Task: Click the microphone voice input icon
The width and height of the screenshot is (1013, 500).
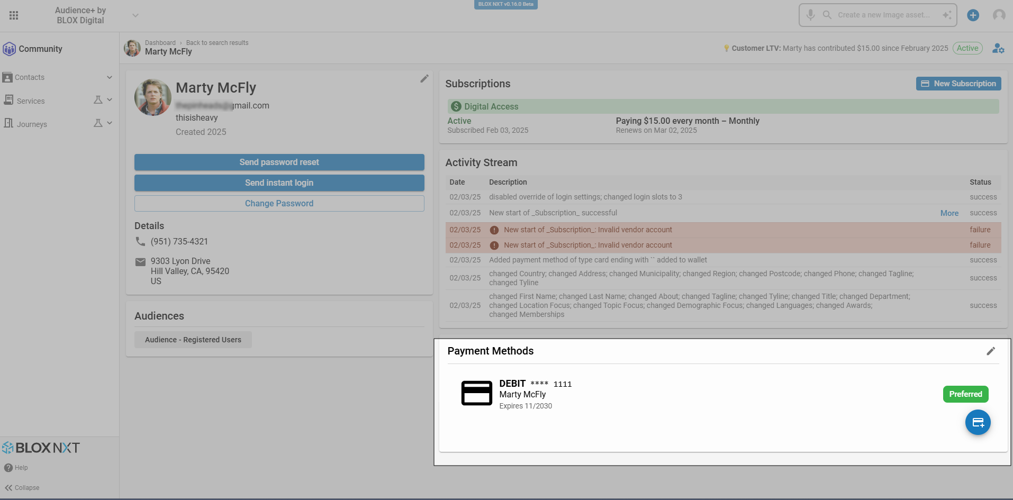Action: [x=810, y=15]
